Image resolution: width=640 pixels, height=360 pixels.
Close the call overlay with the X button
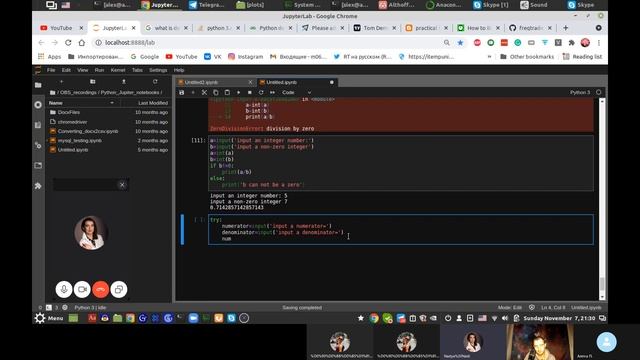tap(122, 185)
